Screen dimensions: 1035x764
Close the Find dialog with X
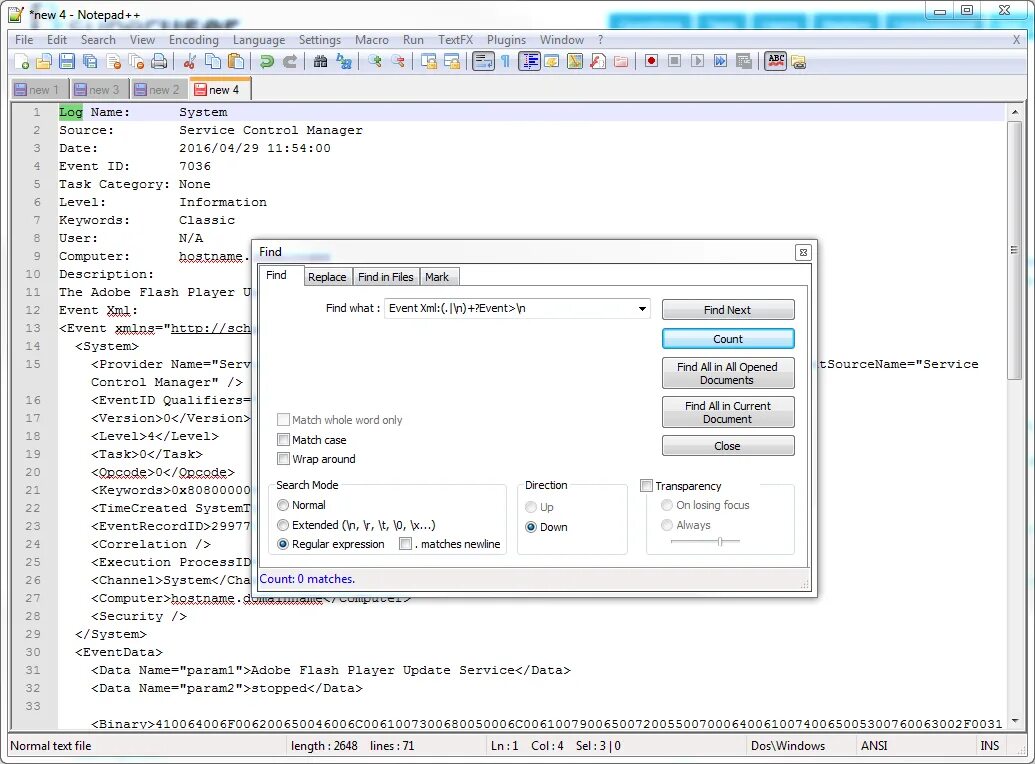tap(803, 252)
